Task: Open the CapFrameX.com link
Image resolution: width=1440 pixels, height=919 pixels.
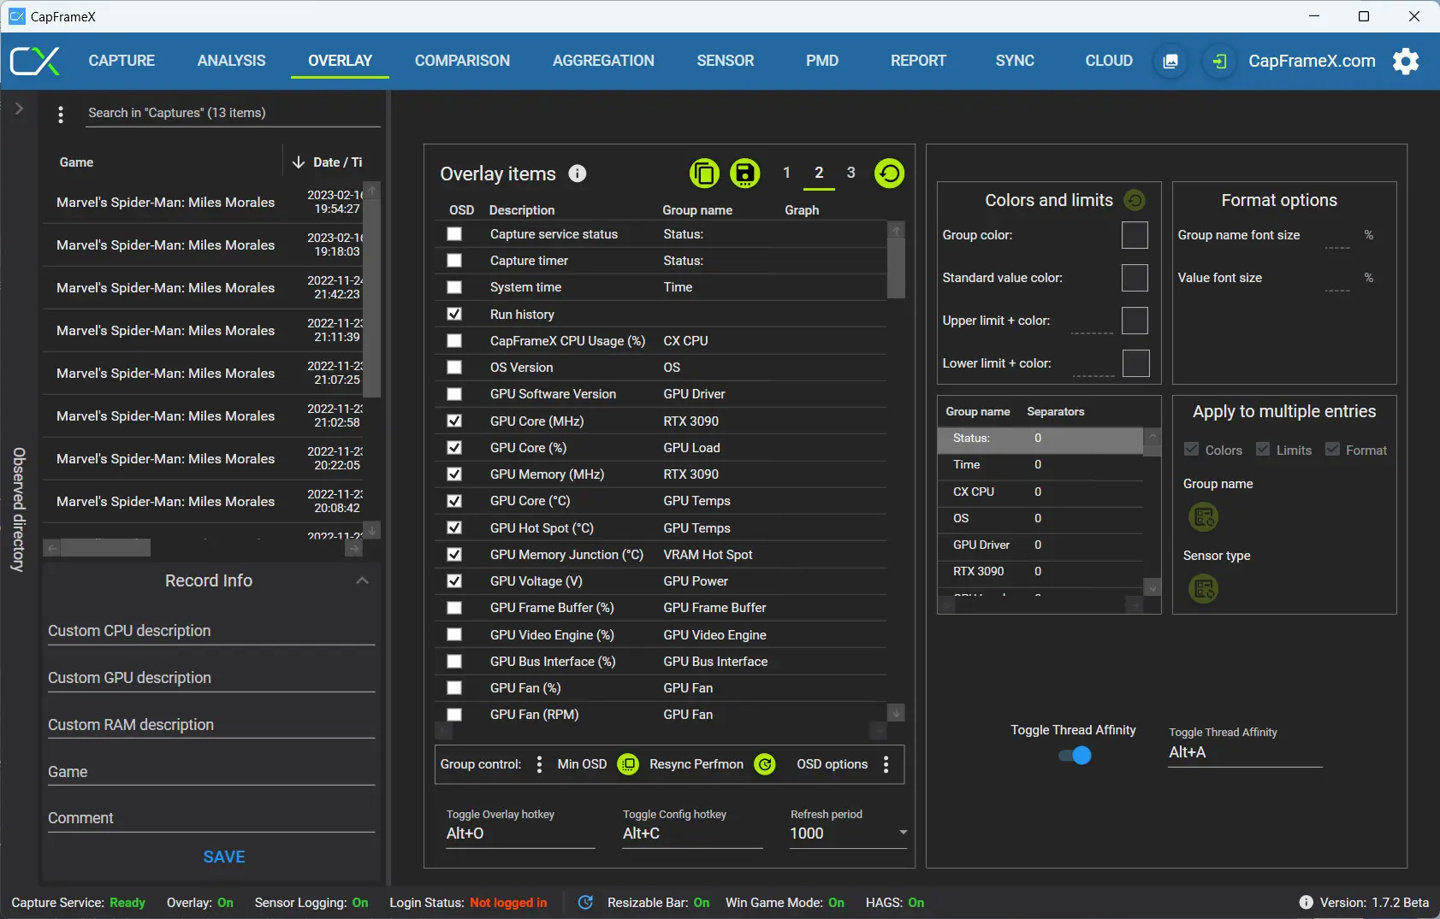Action: point(1311,61)
